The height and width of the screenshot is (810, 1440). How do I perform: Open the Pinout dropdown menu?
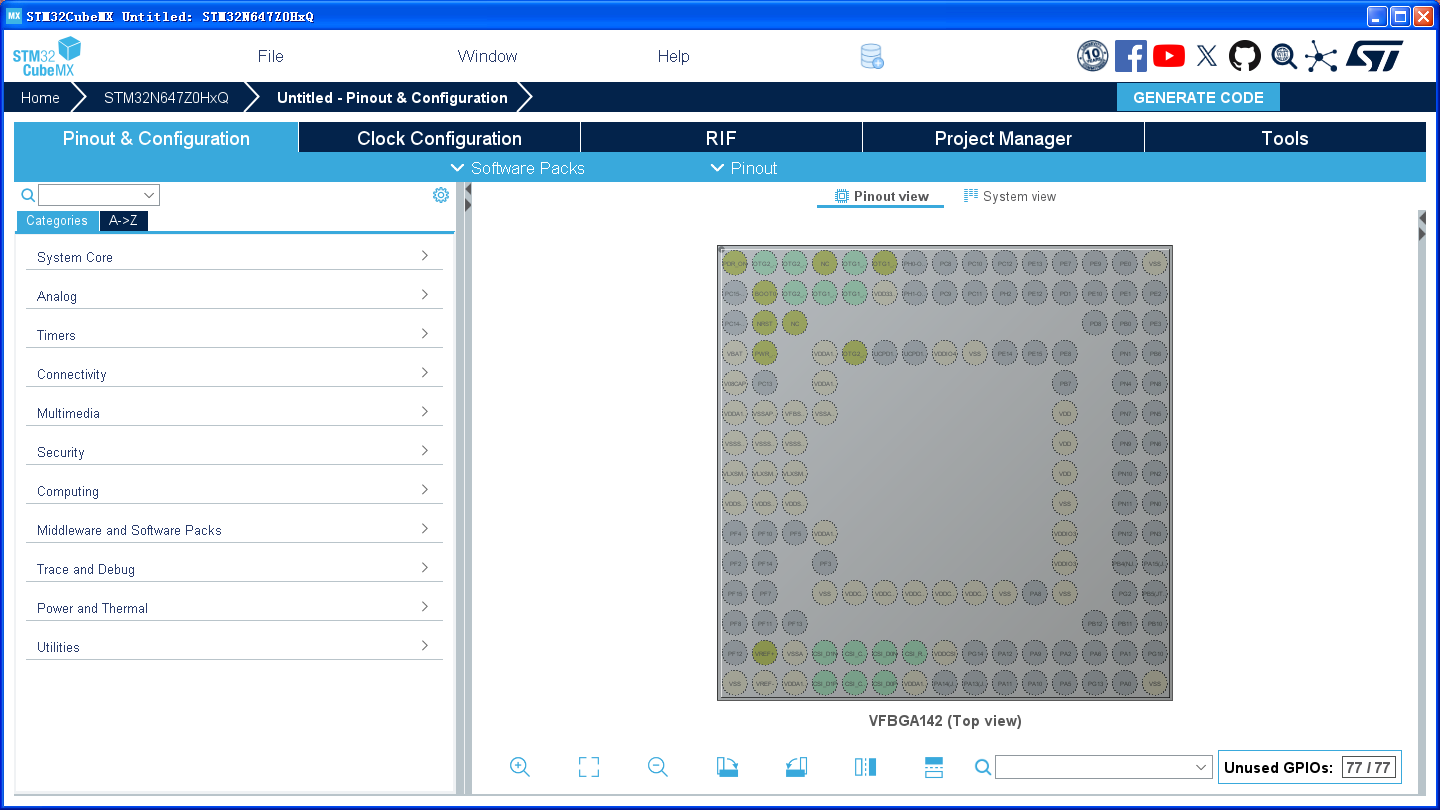click(744, 168)
